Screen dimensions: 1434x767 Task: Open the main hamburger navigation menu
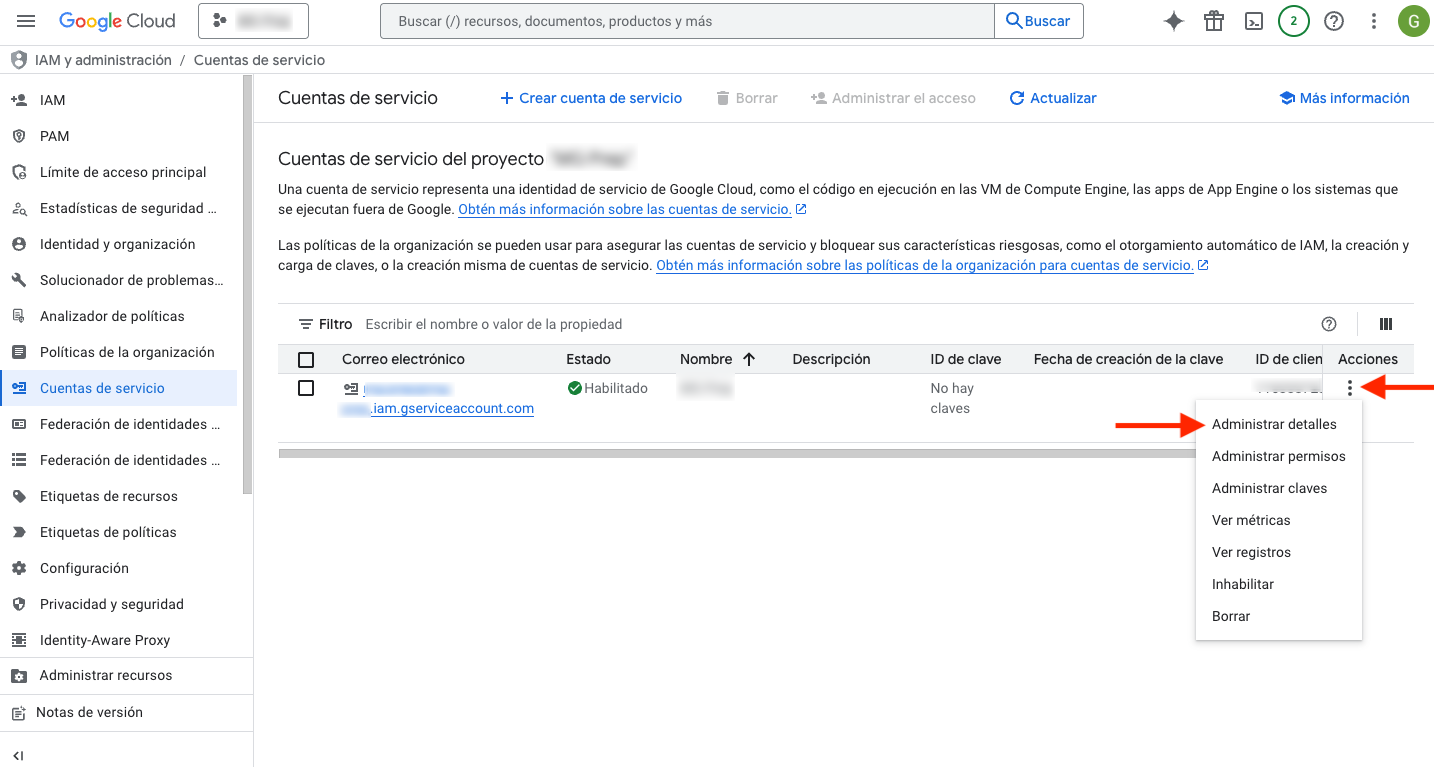(26, 21)
